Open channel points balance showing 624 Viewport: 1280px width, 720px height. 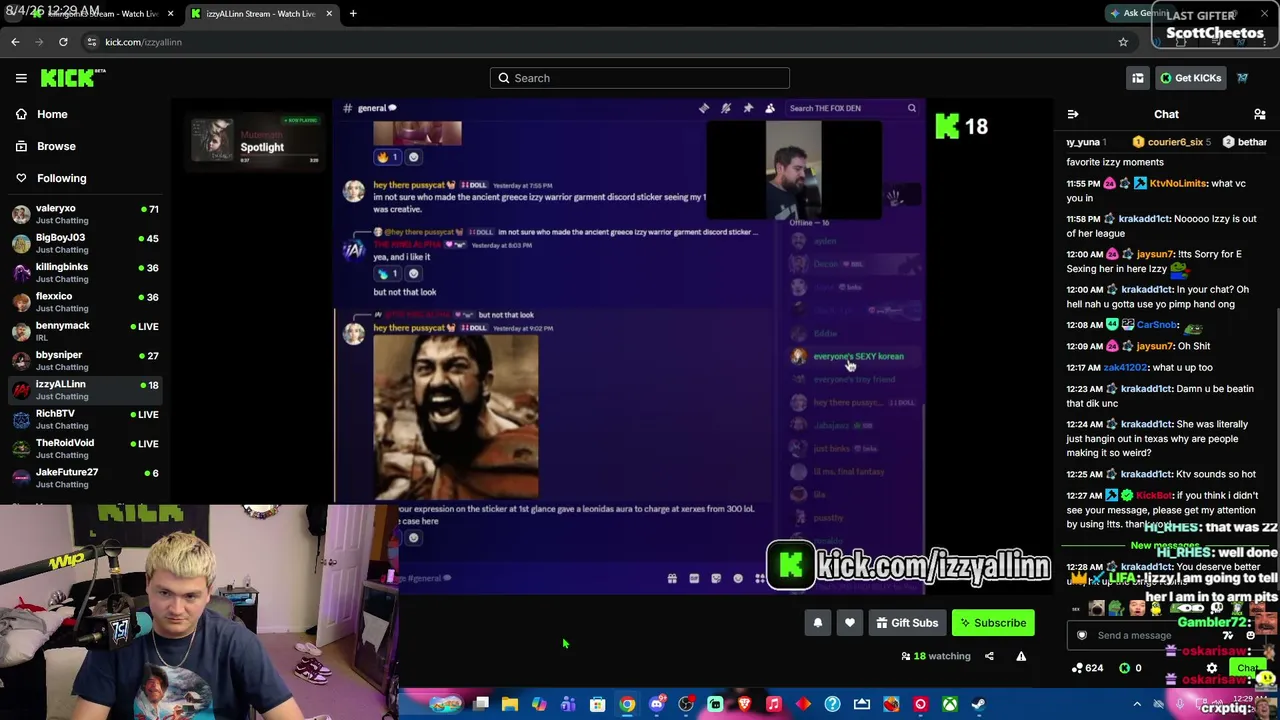click(x=1087, y=668)
